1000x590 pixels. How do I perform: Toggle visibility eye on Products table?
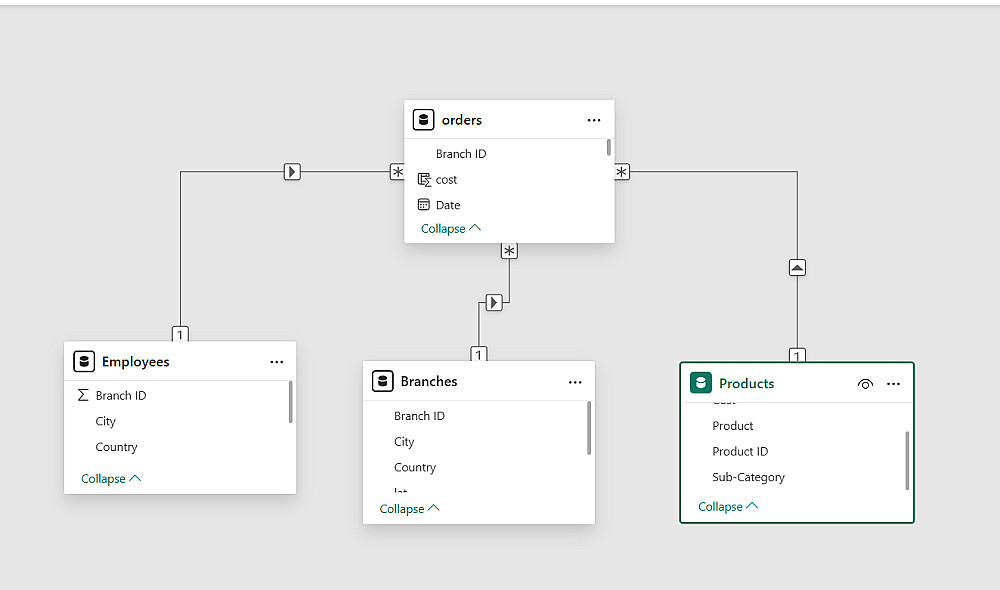coord(866,383)
